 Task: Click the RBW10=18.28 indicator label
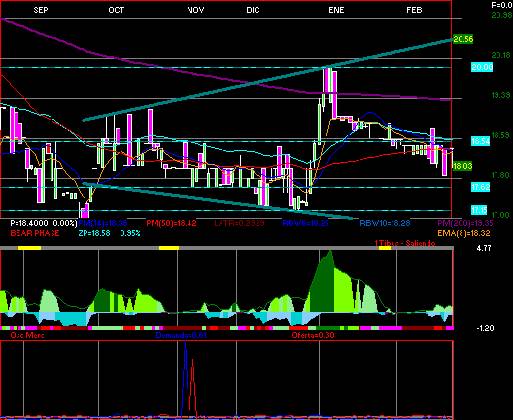click(x=385, y=223)
